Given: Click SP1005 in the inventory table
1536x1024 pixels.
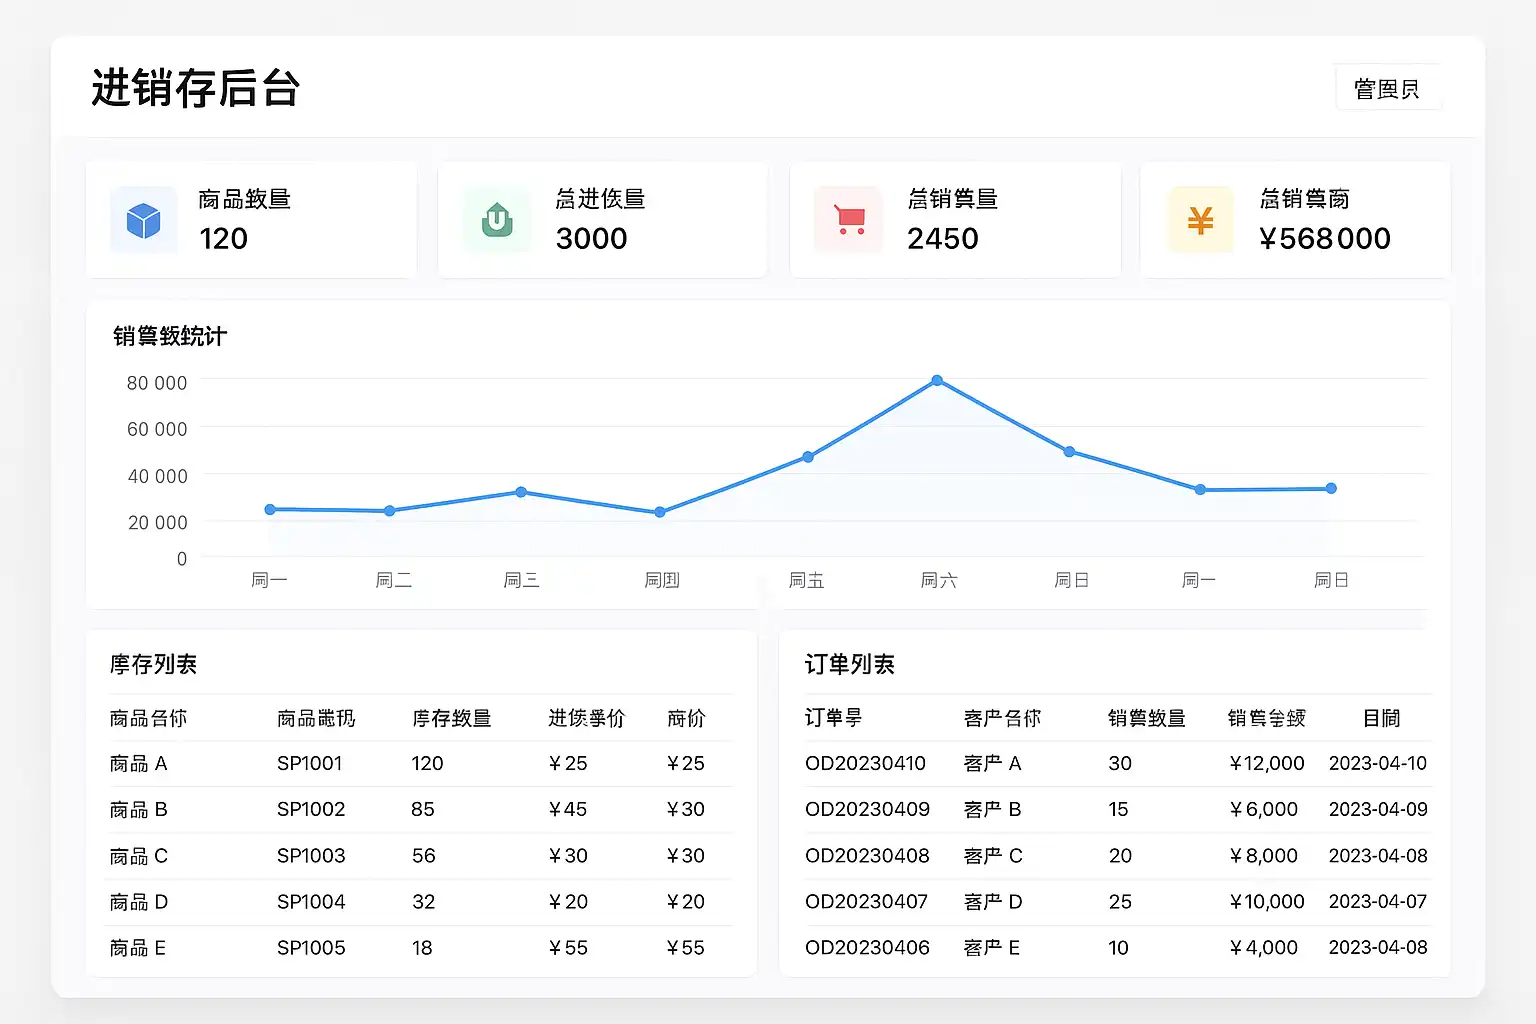Looking at the screenshot, I should tap(311, 948).
